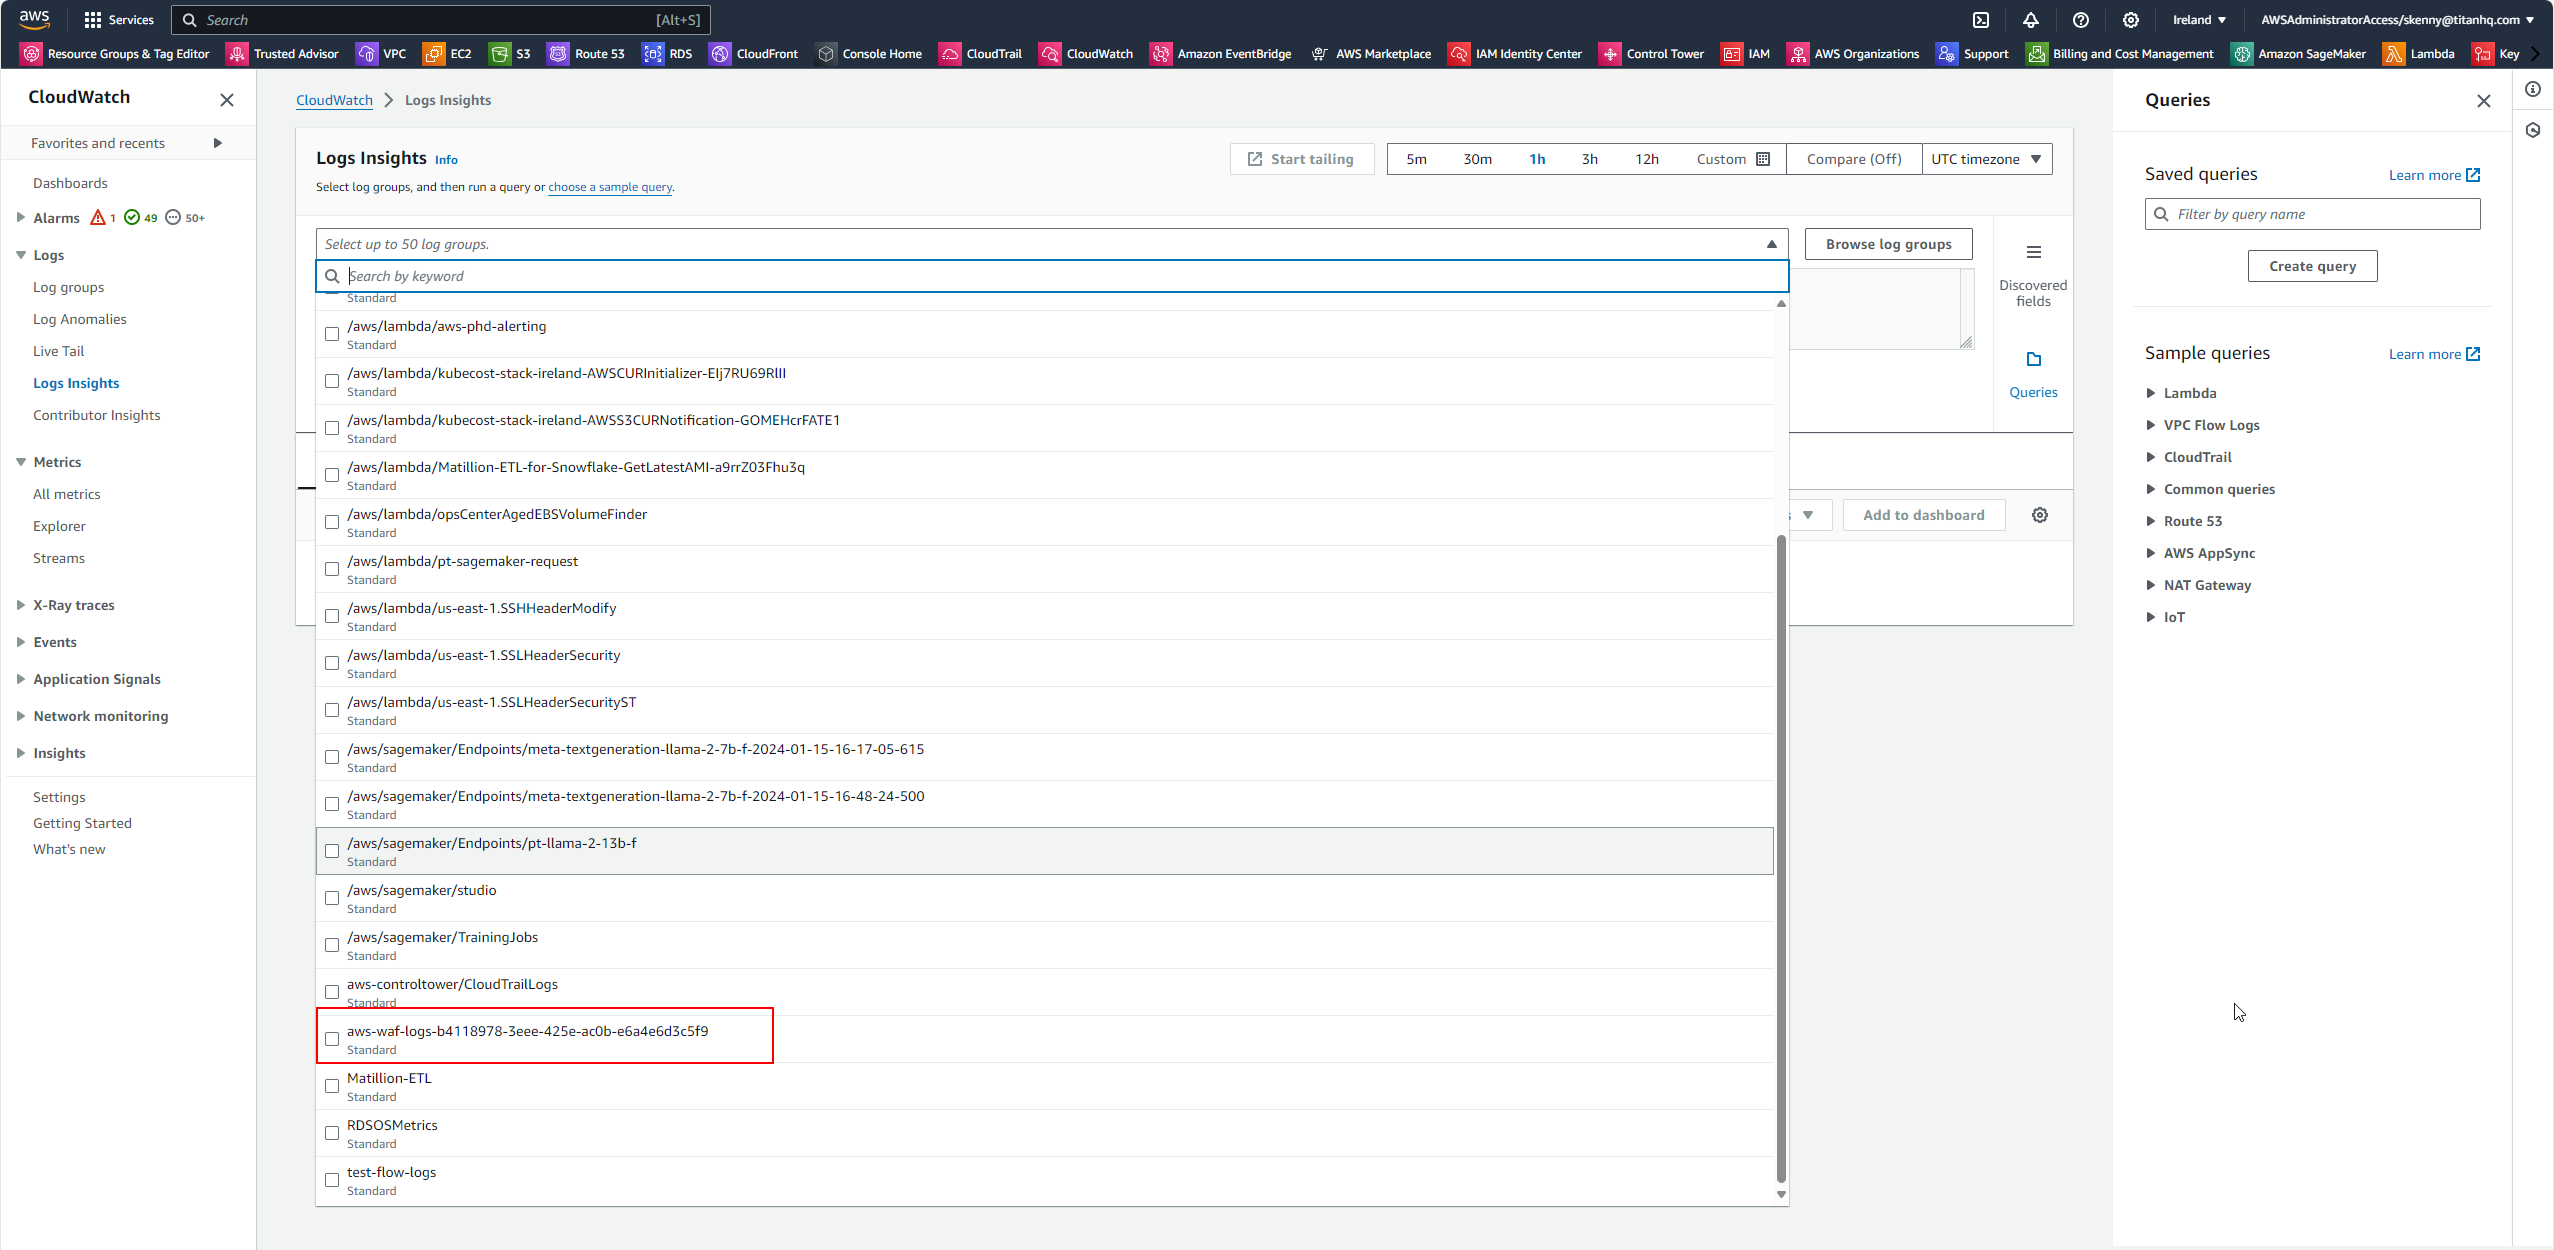Open the Route 53 shortcut
This screenshot has height=1250, width=2554.
pyautogui.click(x=586, y=54)
